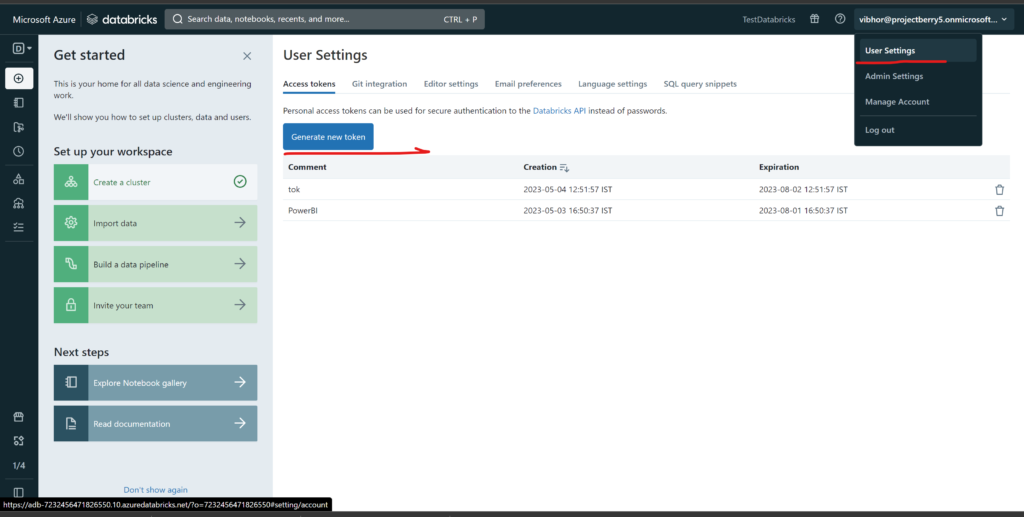Viewport: 1024px width, 517px height.
Task: Click the 1/4 onboarding progress indicator
Action: tap(19, 465)
